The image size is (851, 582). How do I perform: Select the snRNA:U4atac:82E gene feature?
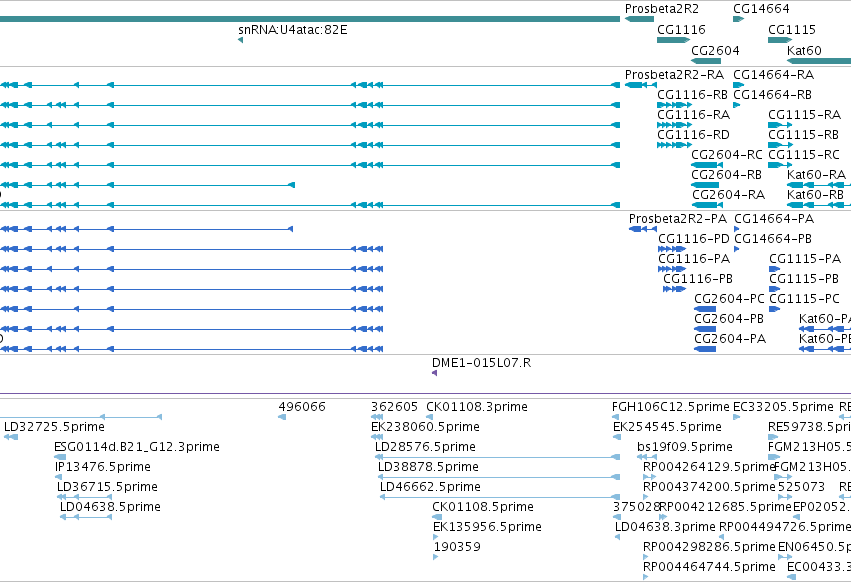click(x=240, y=40)
